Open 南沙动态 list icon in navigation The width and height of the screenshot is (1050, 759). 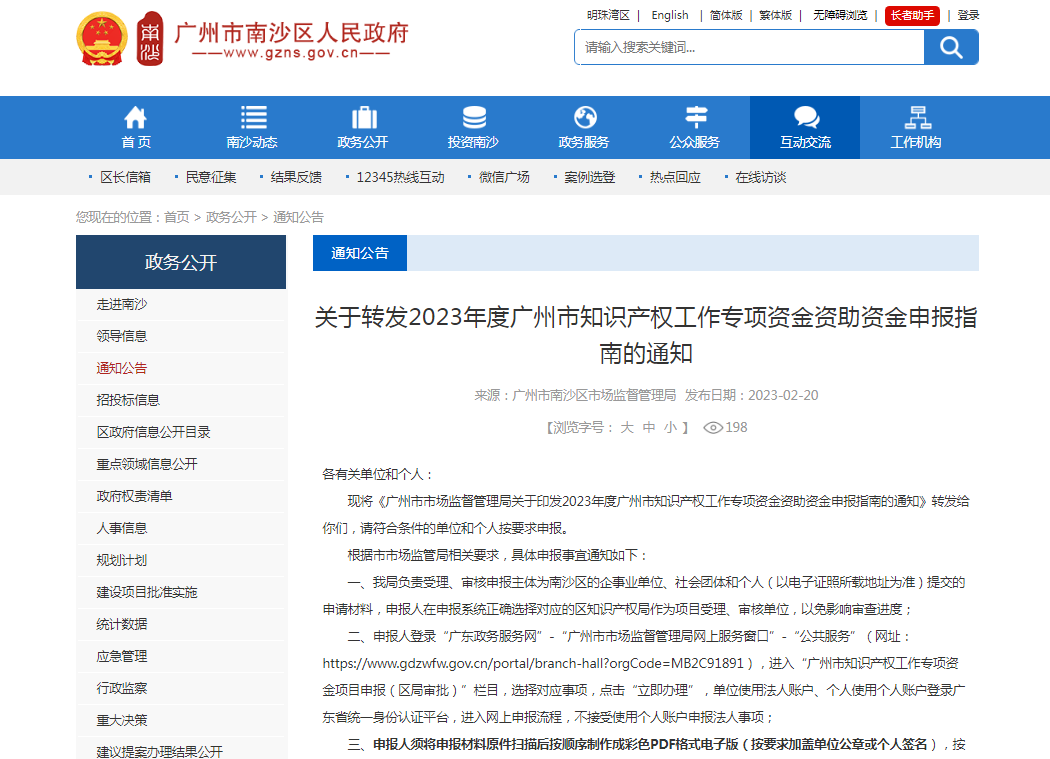click(x=253, y=118)
